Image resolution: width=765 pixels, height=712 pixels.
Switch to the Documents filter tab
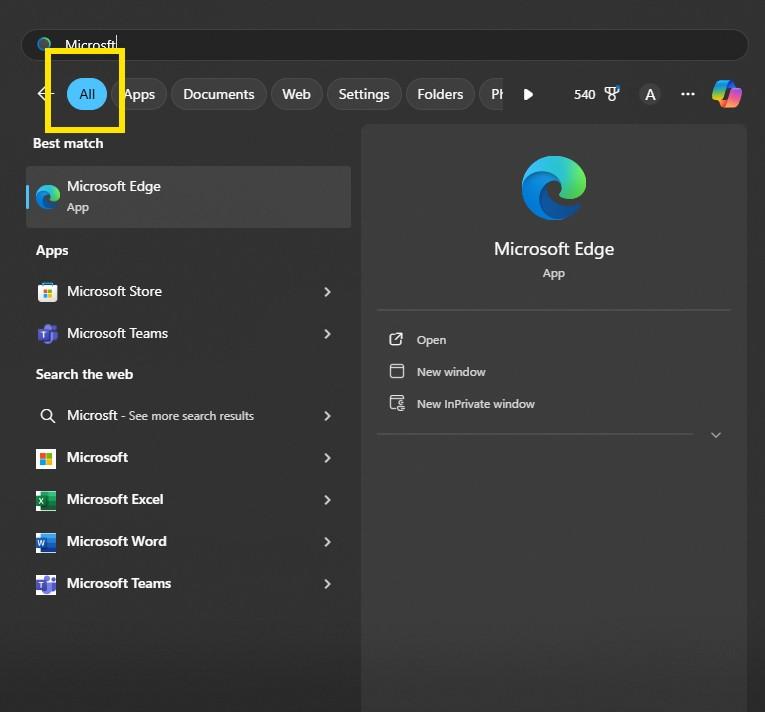[219, 94]
